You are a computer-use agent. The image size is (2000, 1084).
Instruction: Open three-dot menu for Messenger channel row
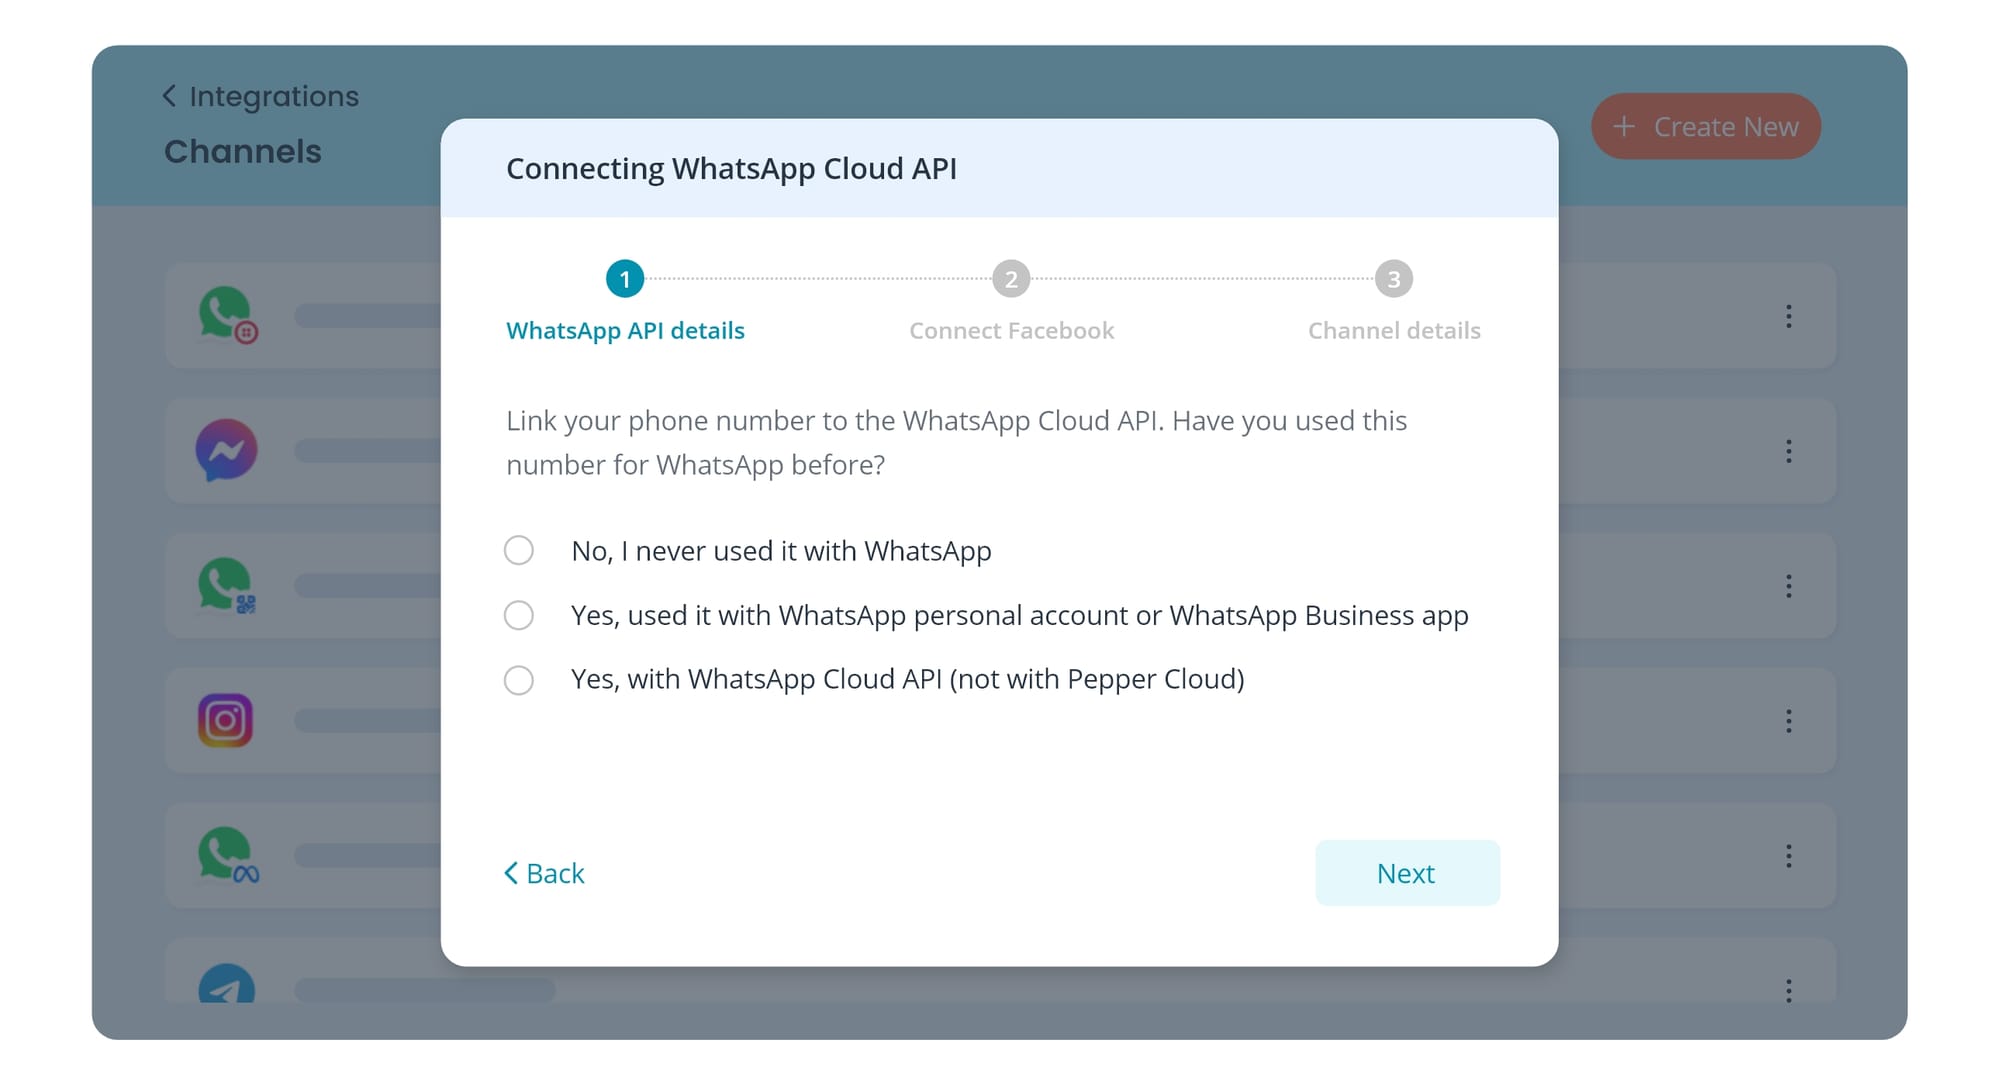(1788, 451)
